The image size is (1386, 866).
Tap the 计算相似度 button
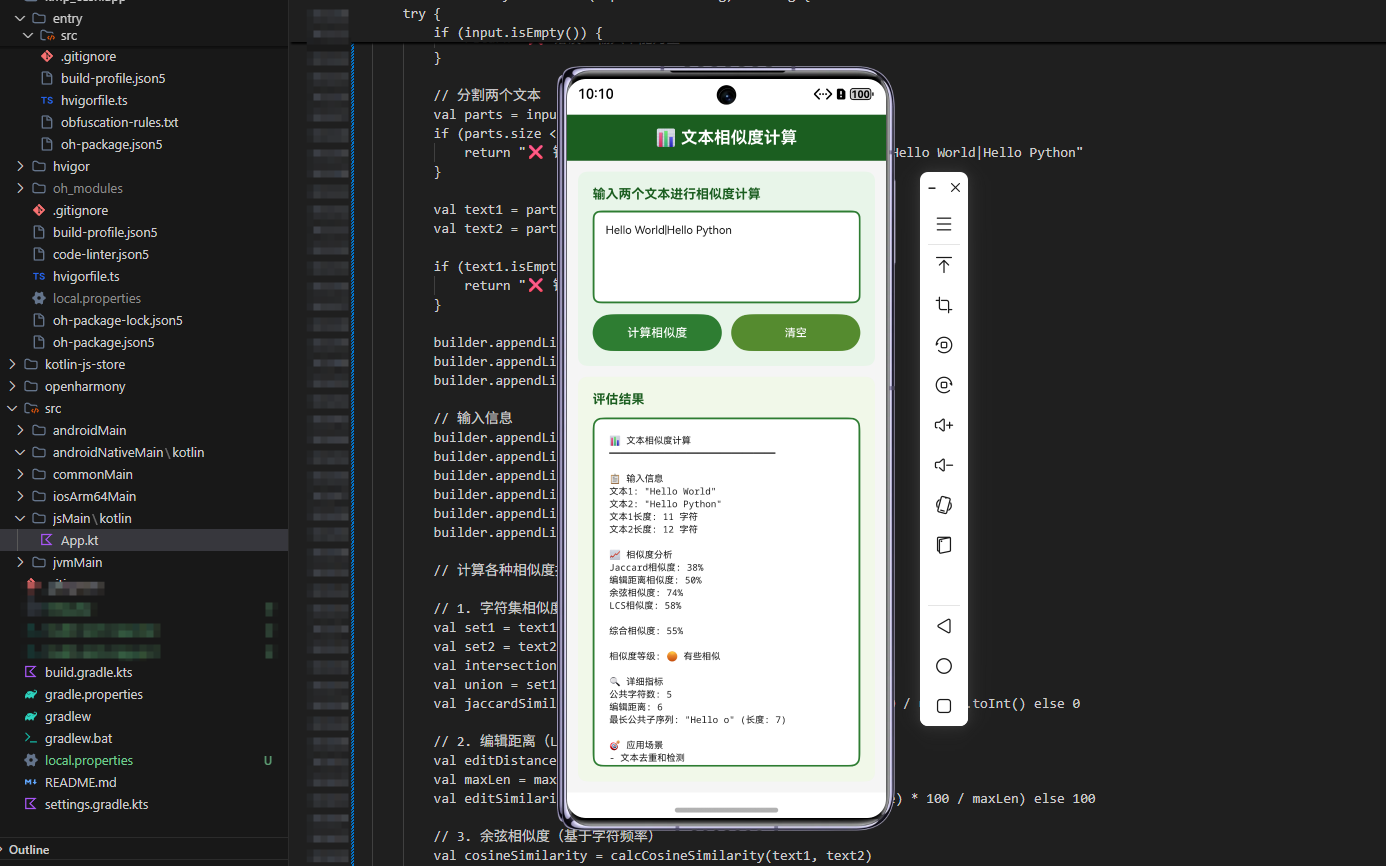tap(657, 333)
